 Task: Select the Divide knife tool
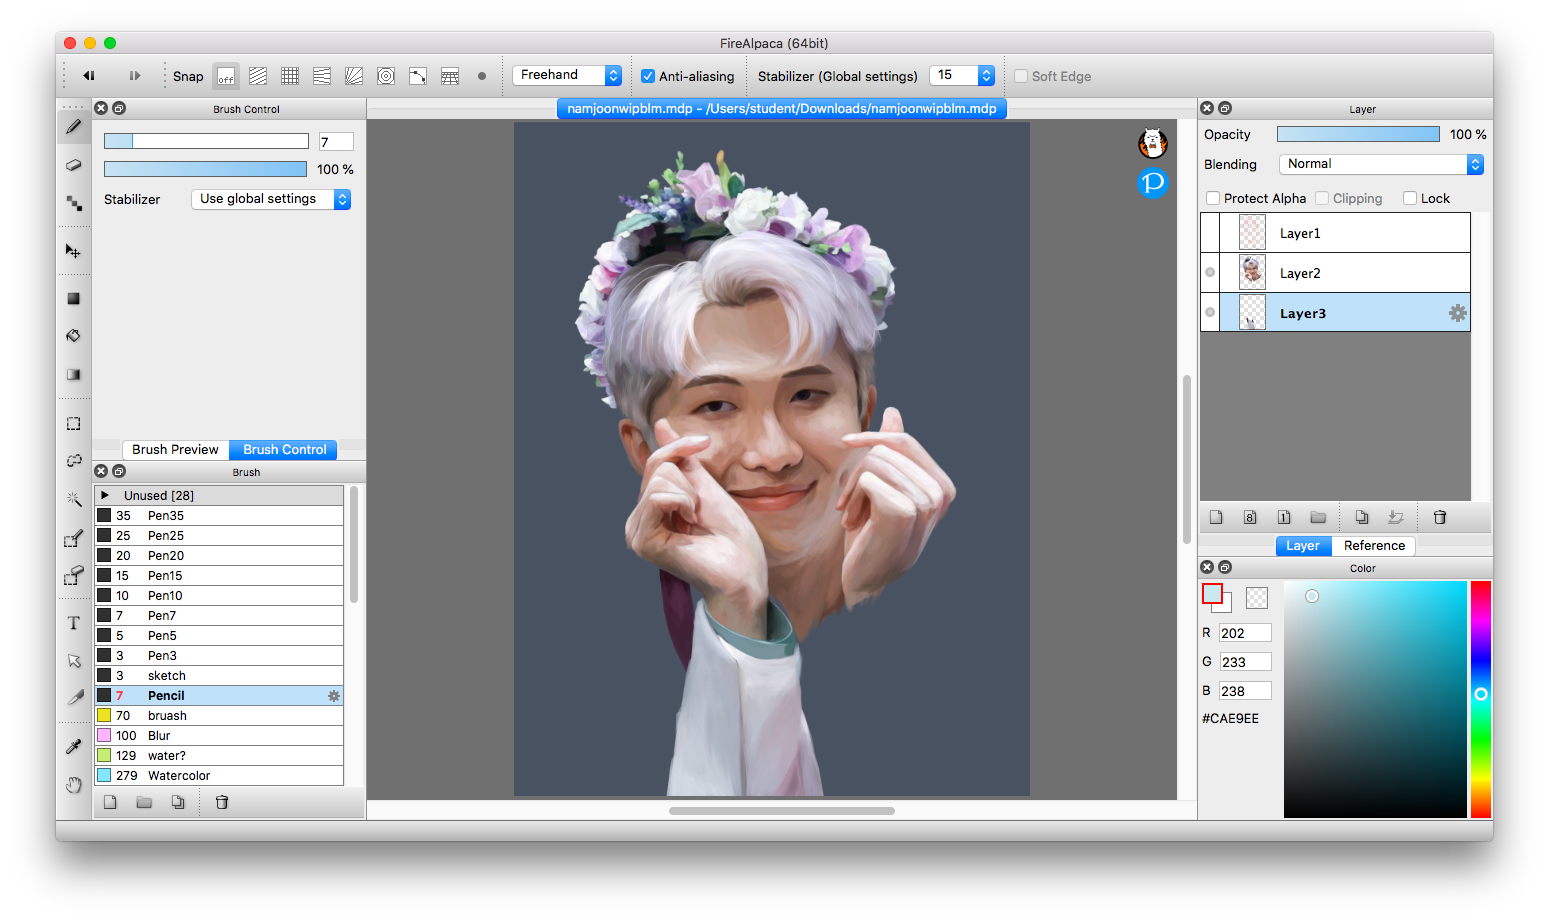(x=74, y=698)
